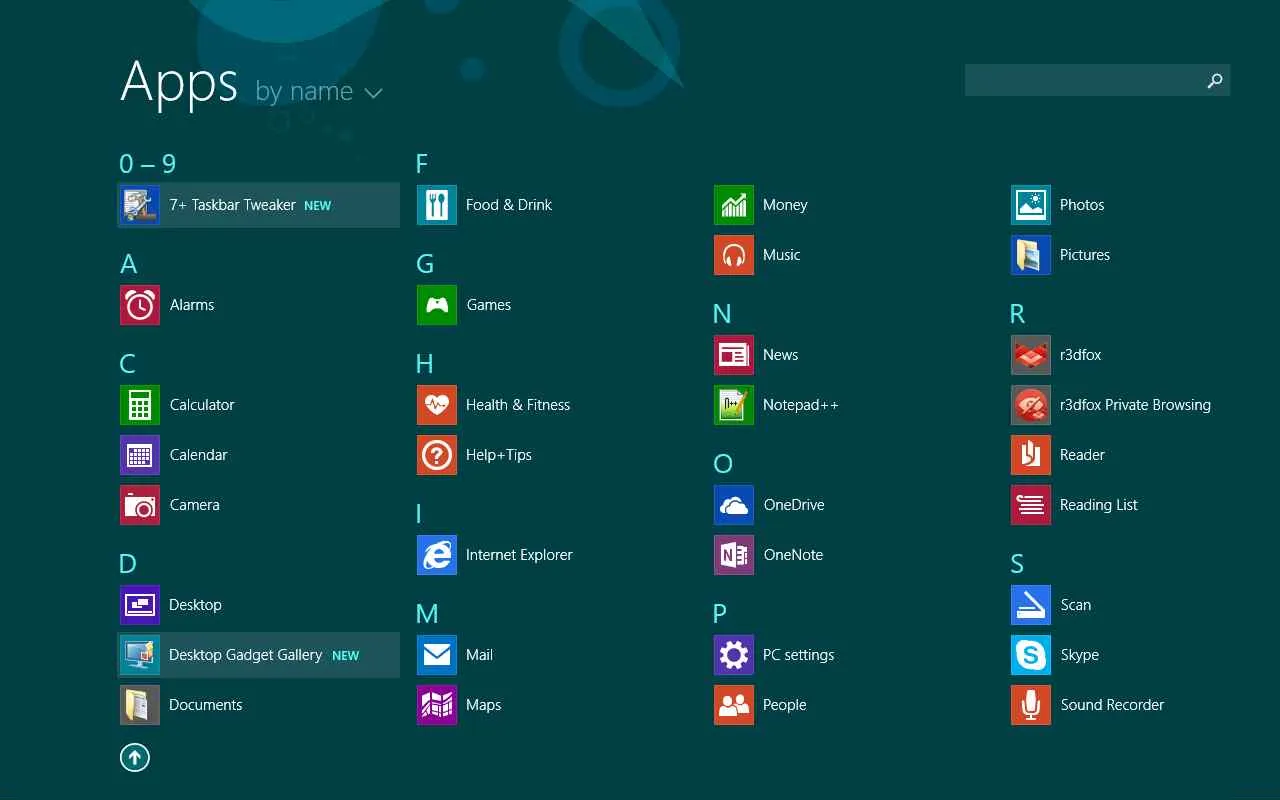Click the 'P' group header
The width and height of the screenshot is (1280, 800).
point(720,614)
